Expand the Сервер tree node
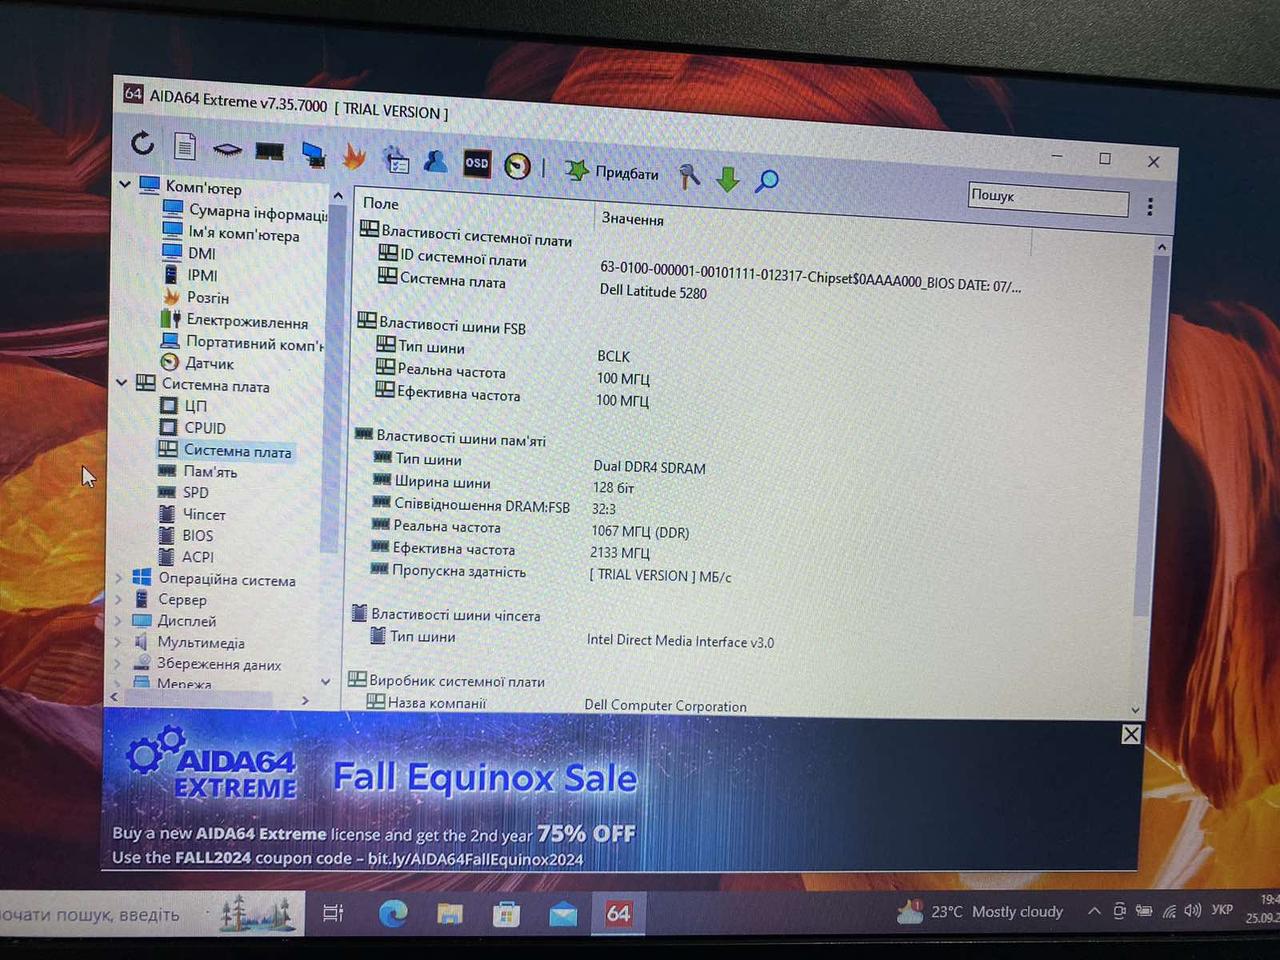Image resolution: width=1280 pixels, height=960 pixels. click(118, 599)
